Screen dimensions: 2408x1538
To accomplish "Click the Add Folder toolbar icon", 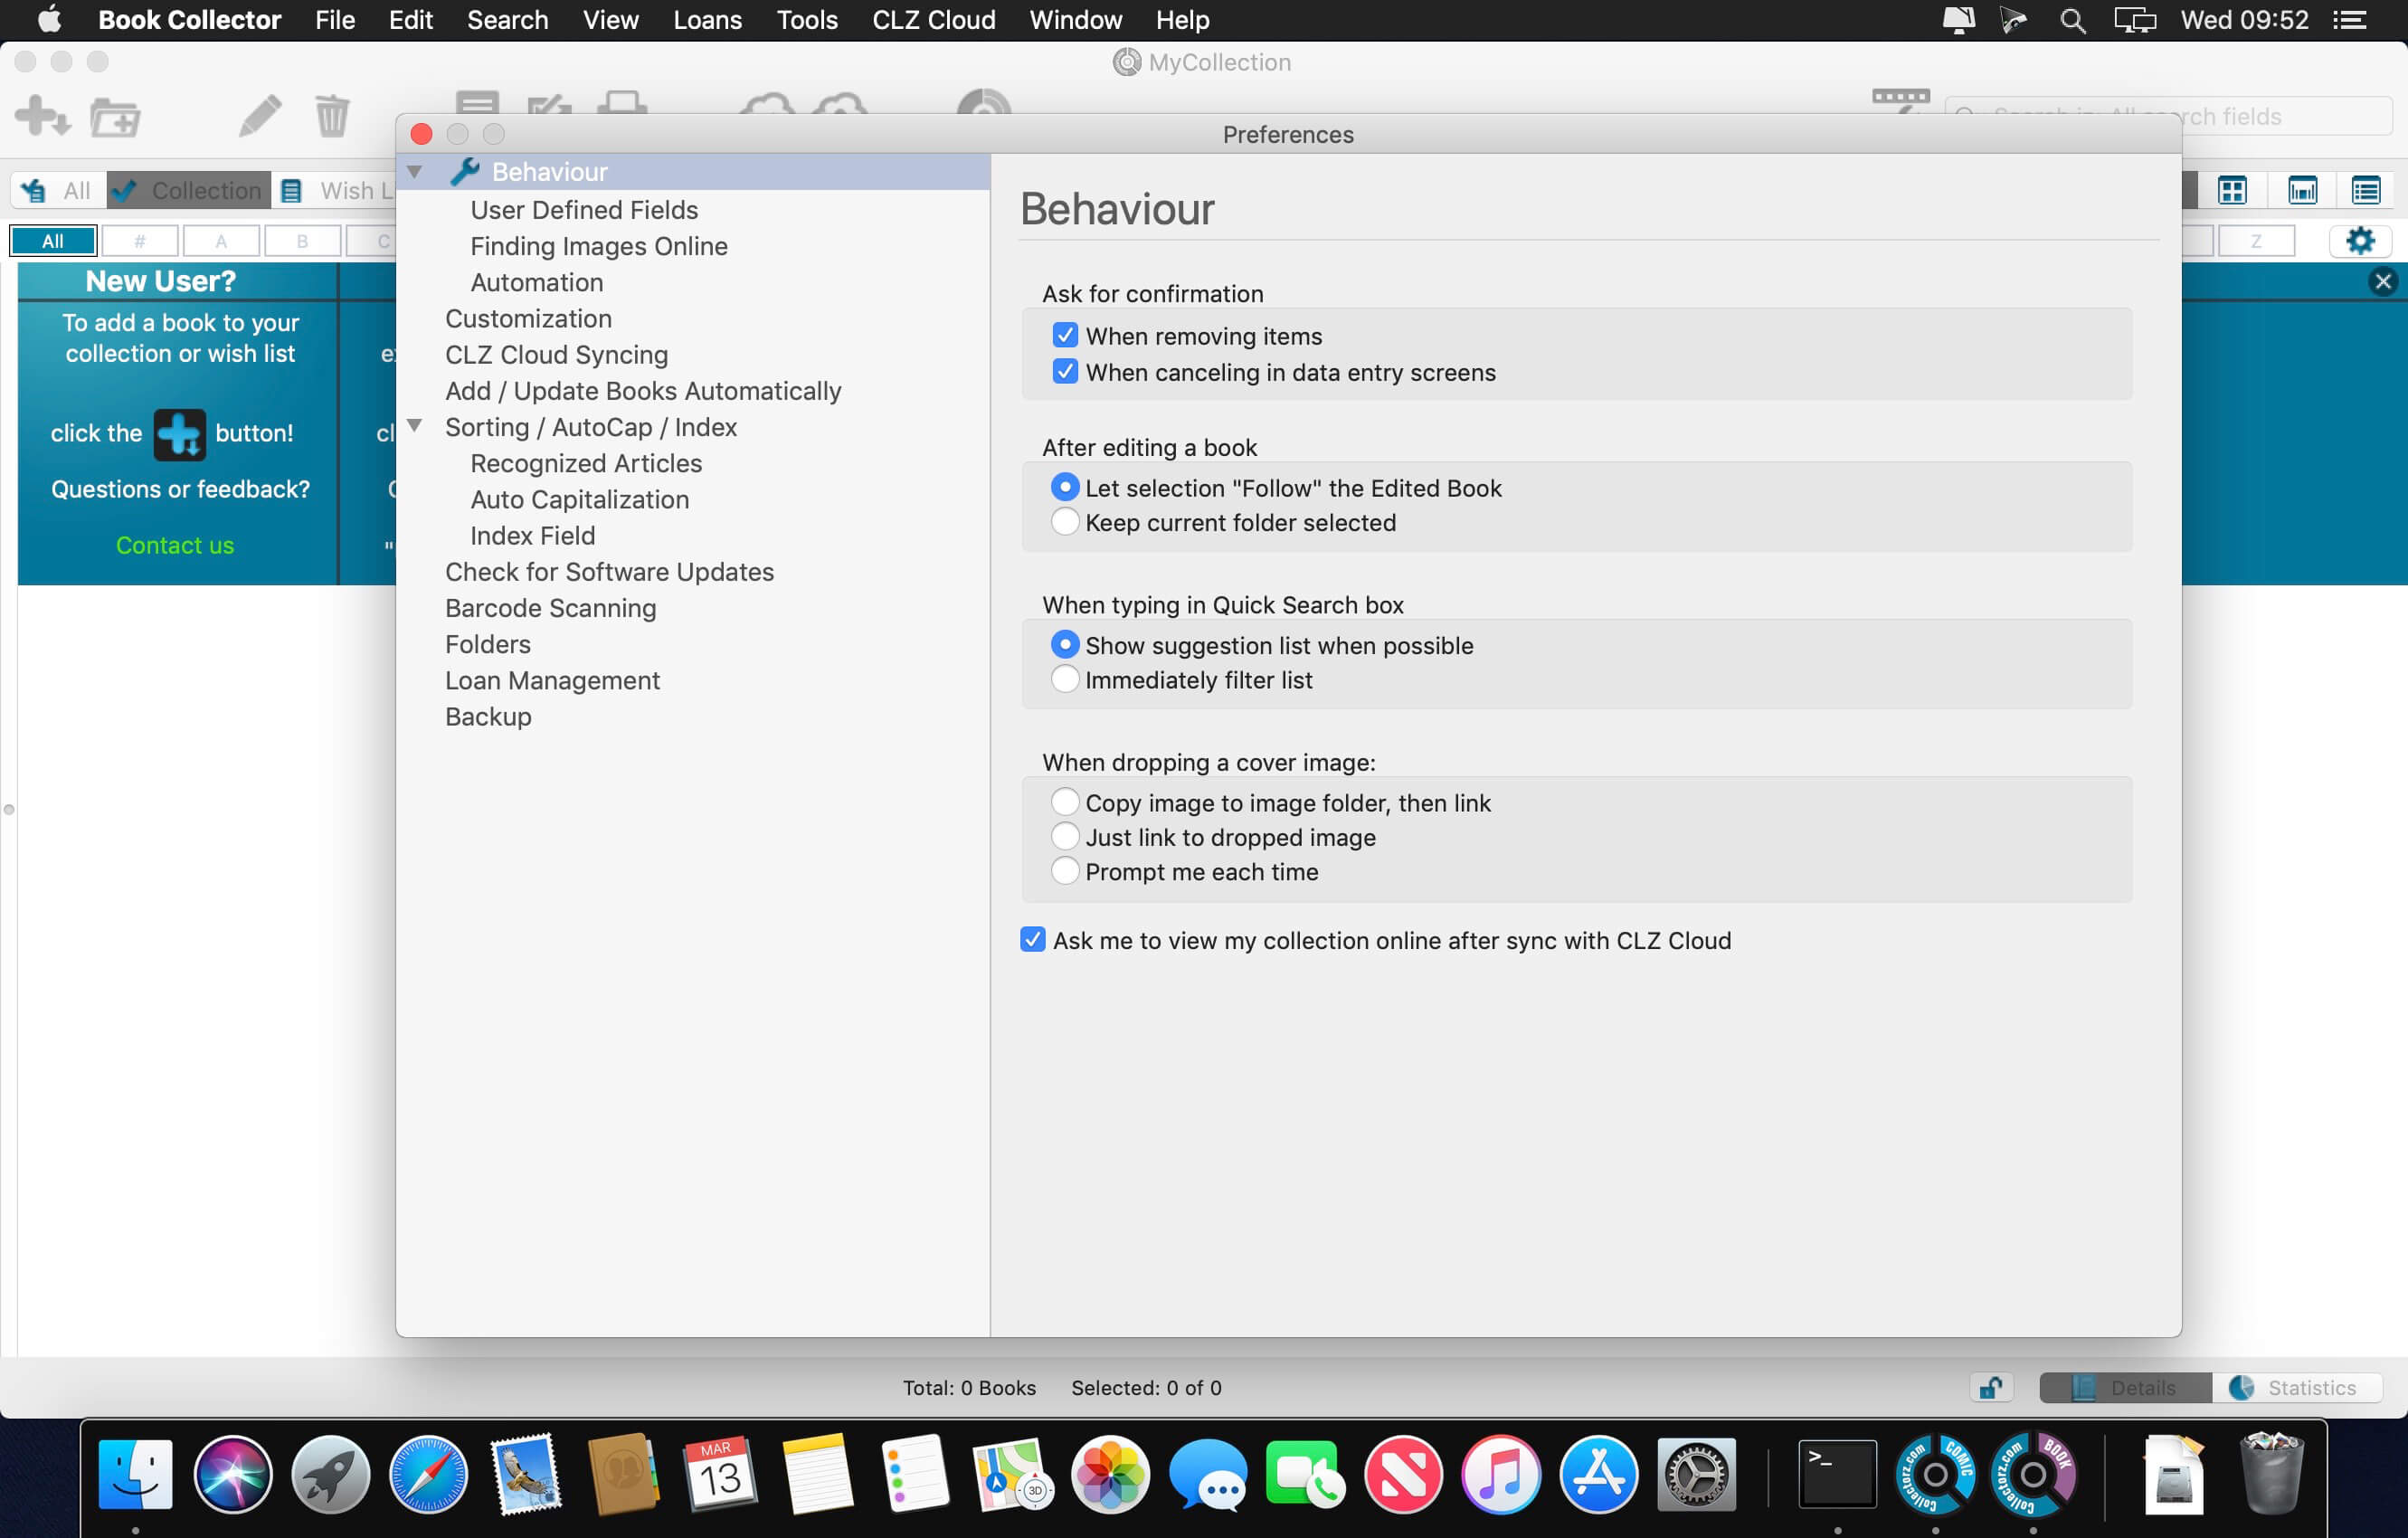I will pyautogui.click(x=115, y=118).
